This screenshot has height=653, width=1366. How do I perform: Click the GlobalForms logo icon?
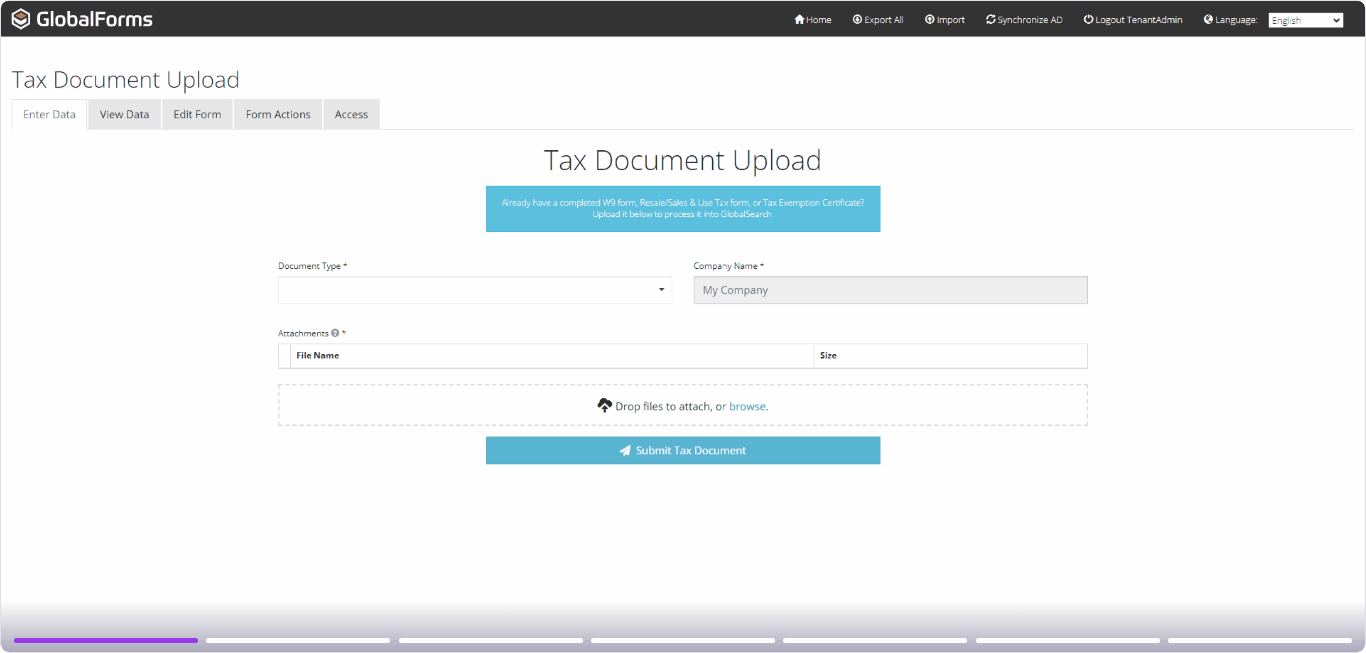click(19, 18)
